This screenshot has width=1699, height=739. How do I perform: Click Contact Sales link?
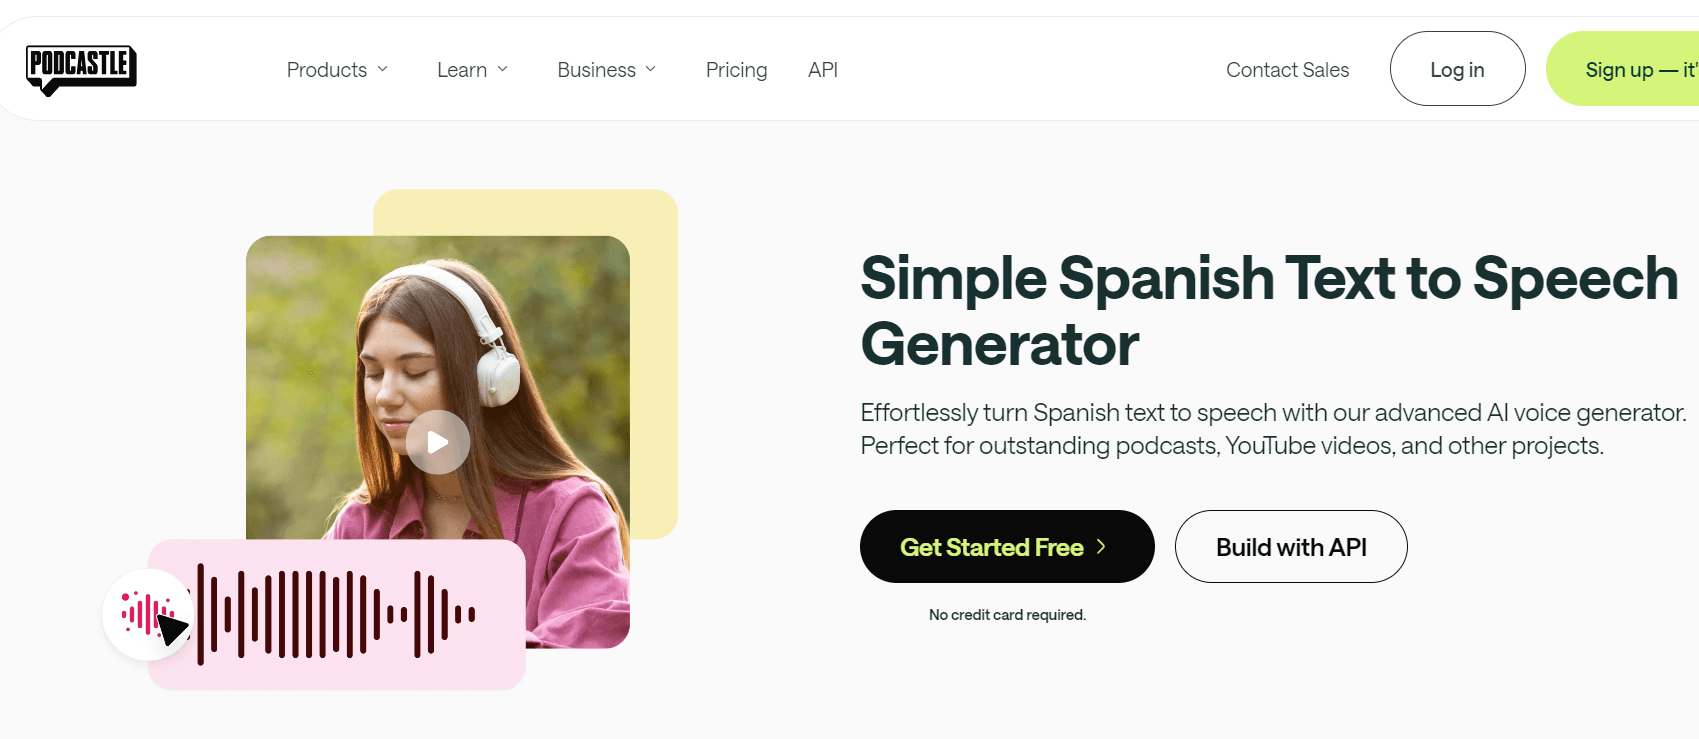coord(1287,70)
